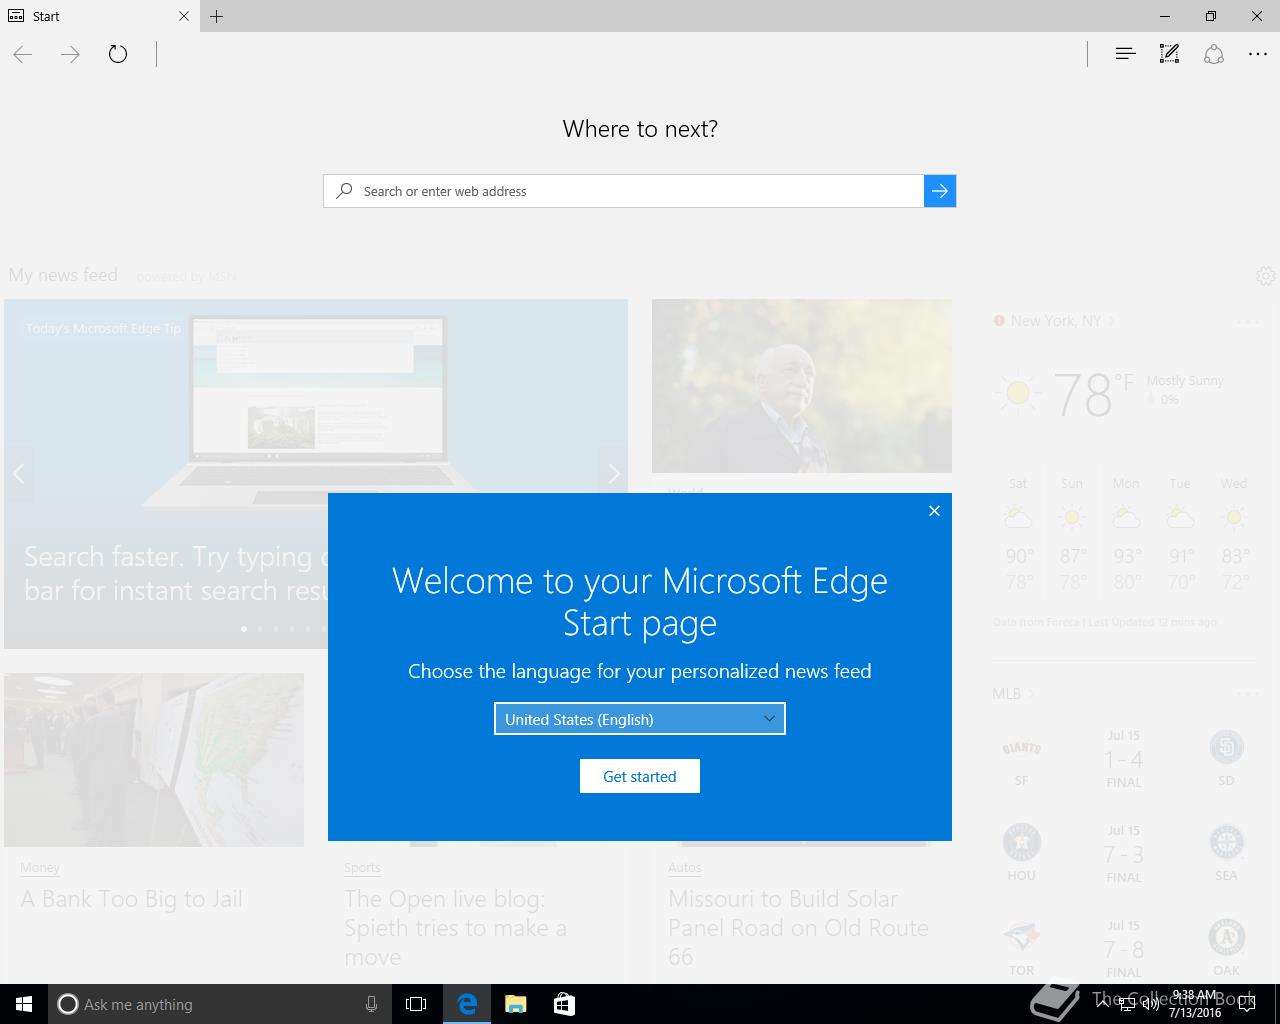
Task: Open the TOR vs OAK game score
Action: click(x=1124, y=949)
